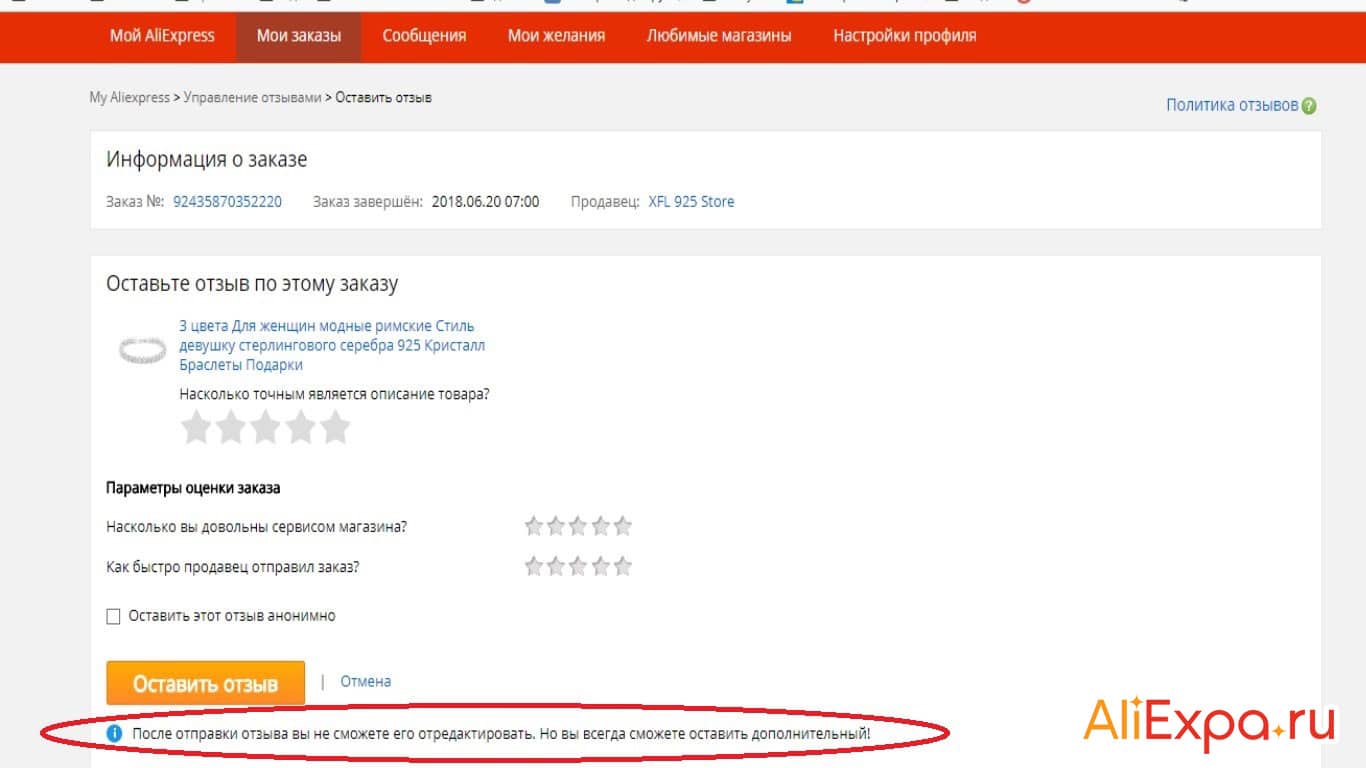Open seller XFL 925 Store link

coord(691,202)
